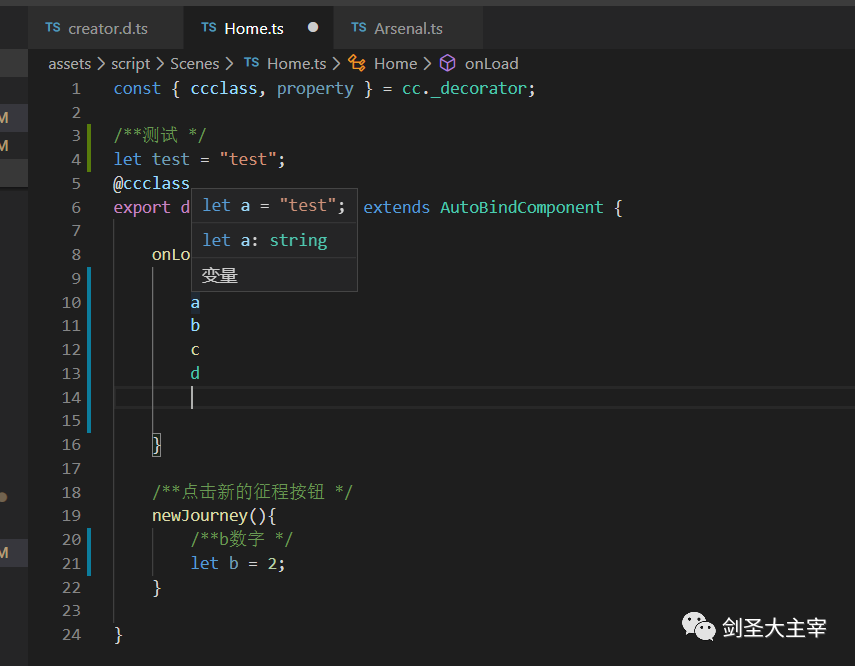Click closing brace on line 22
This screenshot has width=855, height=666.
pyautogui.click(x=157, y=588)
